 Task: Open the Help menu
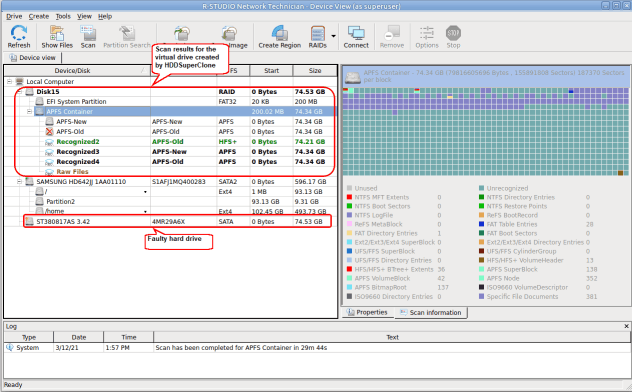click(105, 16)
